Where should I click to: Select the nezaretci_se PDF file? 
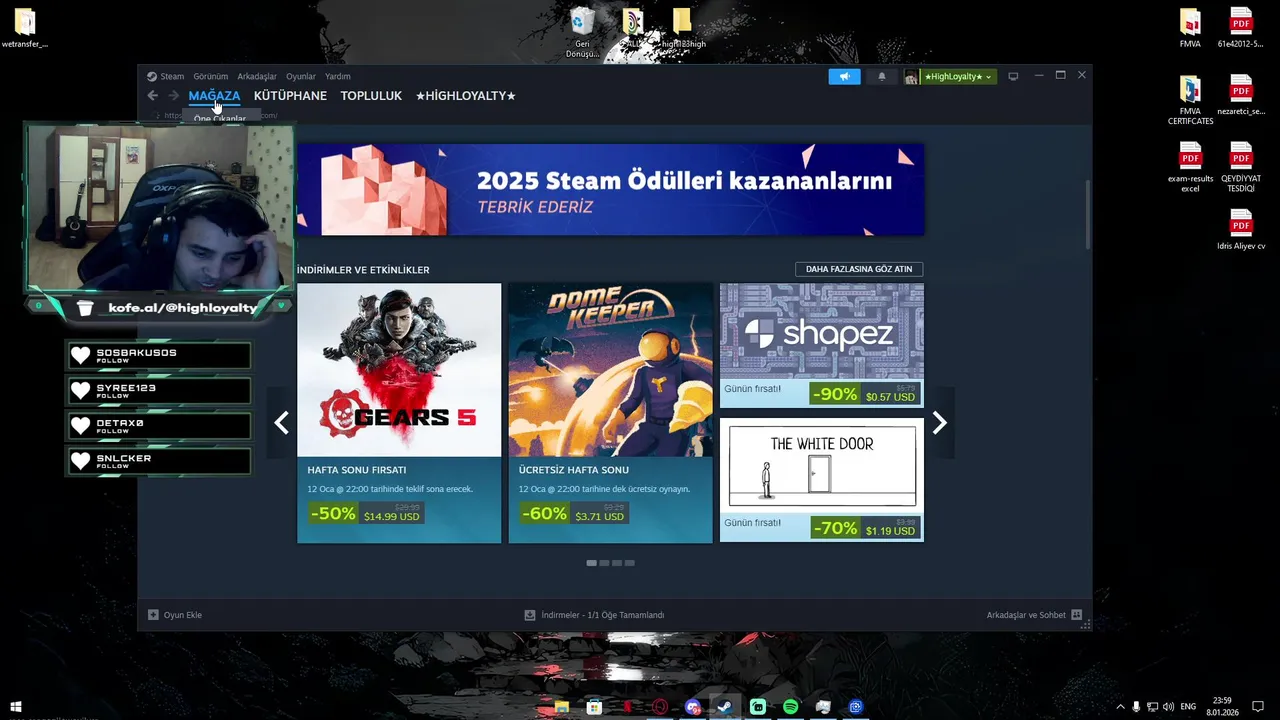click(x=1241, y=96)
